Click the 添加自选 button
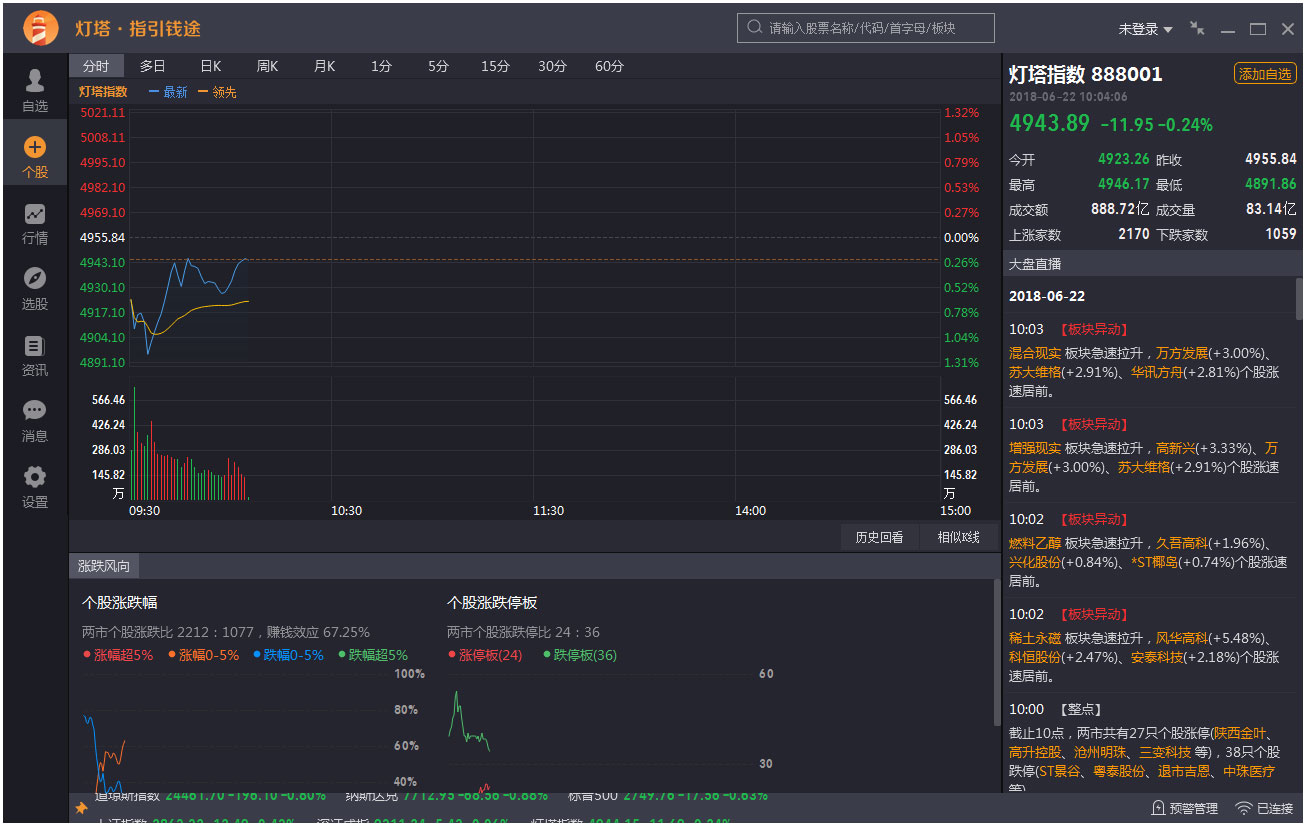Image resolution: width=1307 pixels, height=826 pixels. point(1265,74)
